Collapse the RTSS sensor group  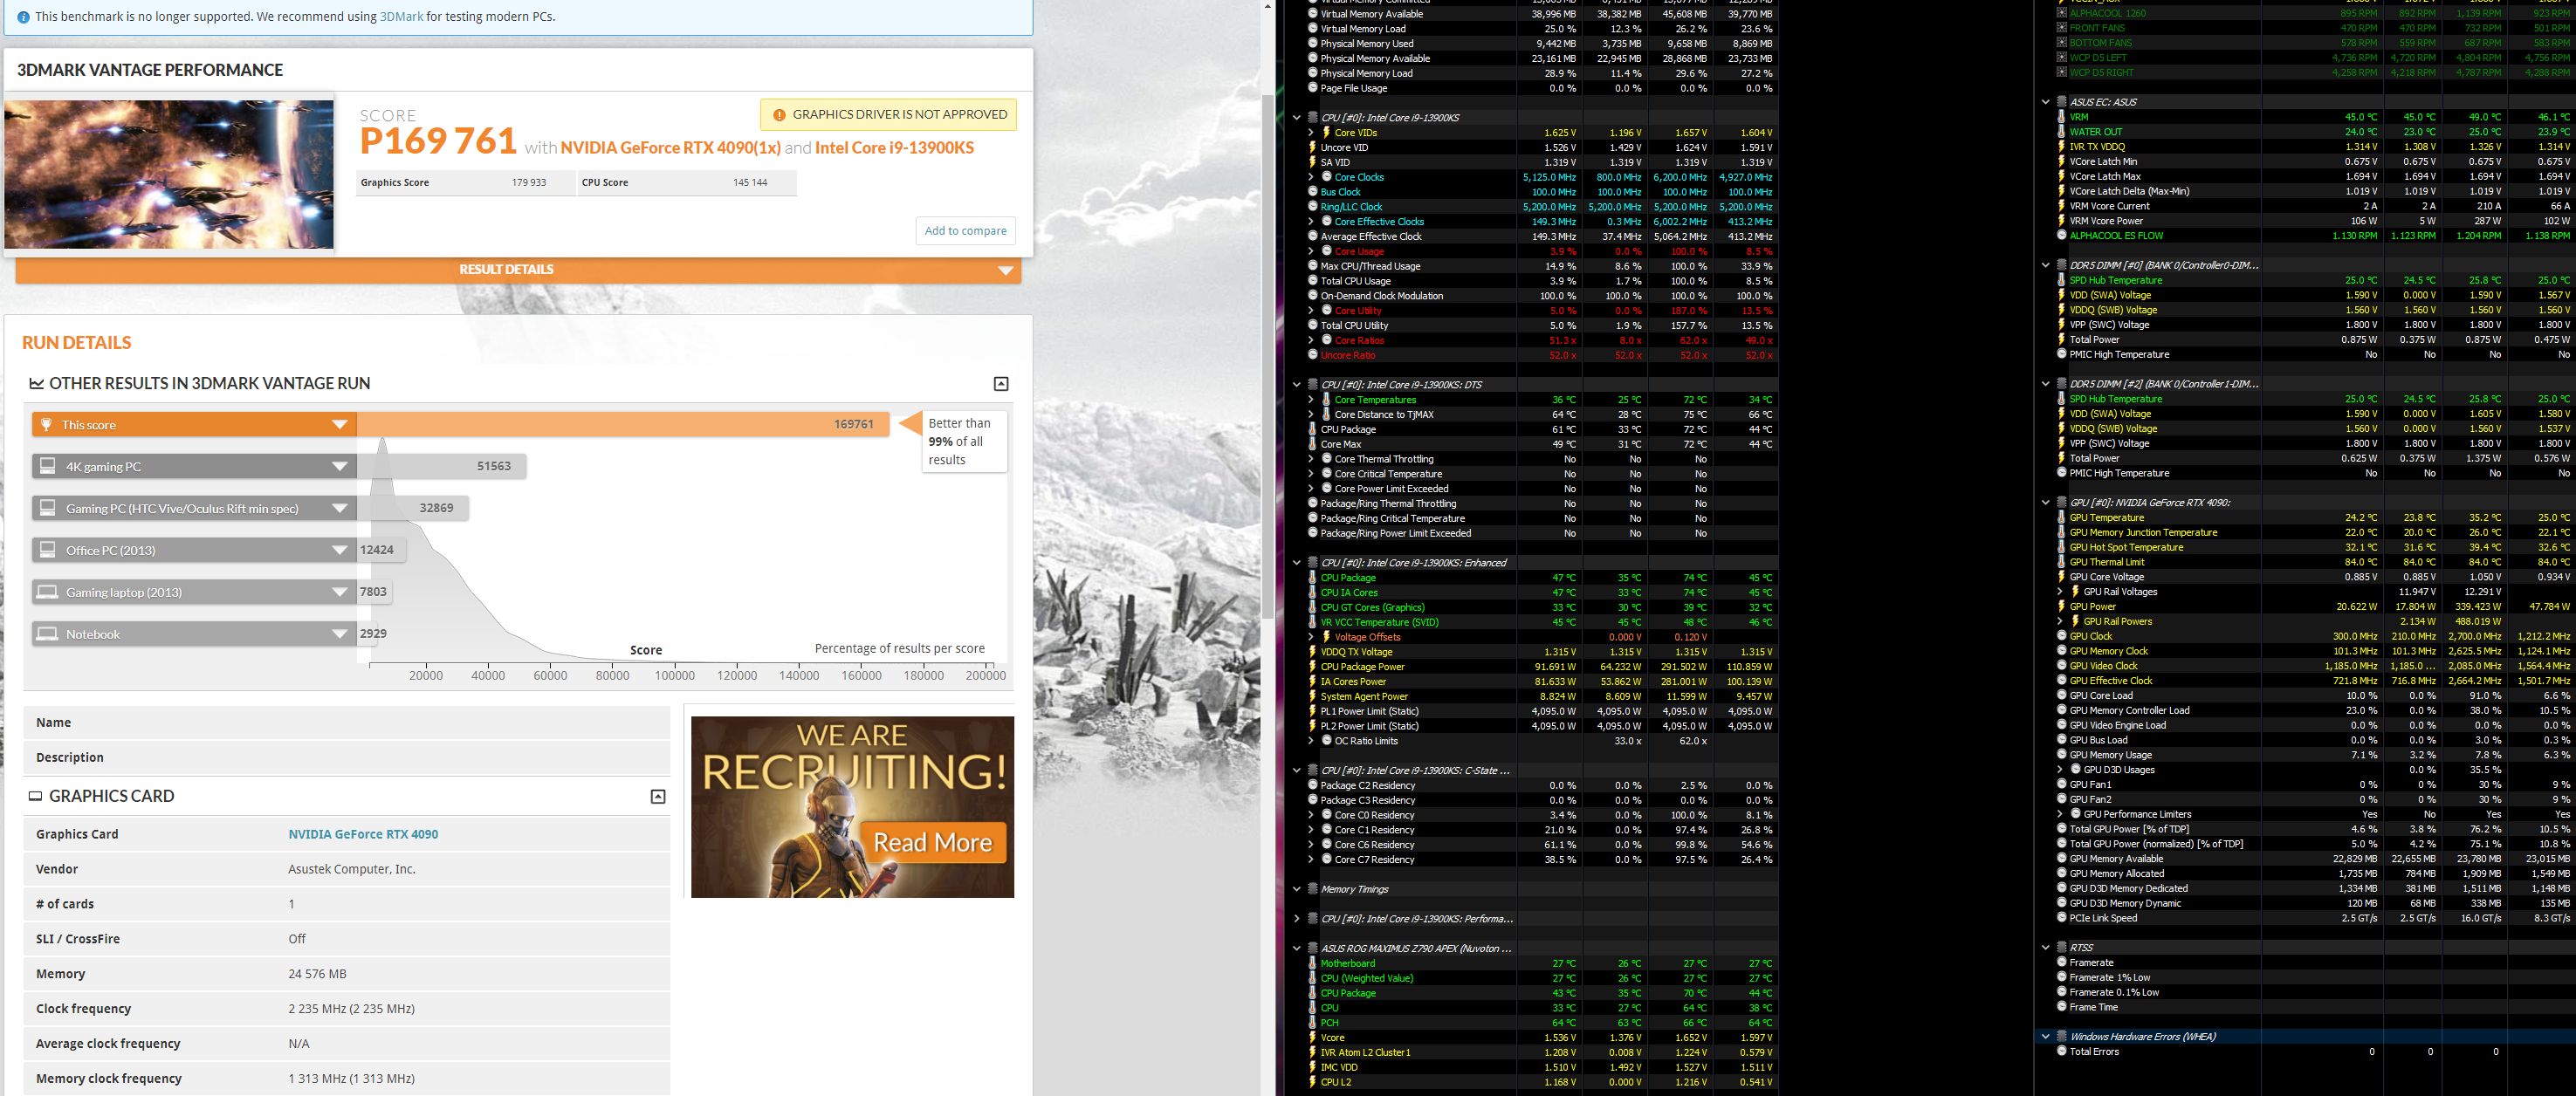(x=2046, y=948)
